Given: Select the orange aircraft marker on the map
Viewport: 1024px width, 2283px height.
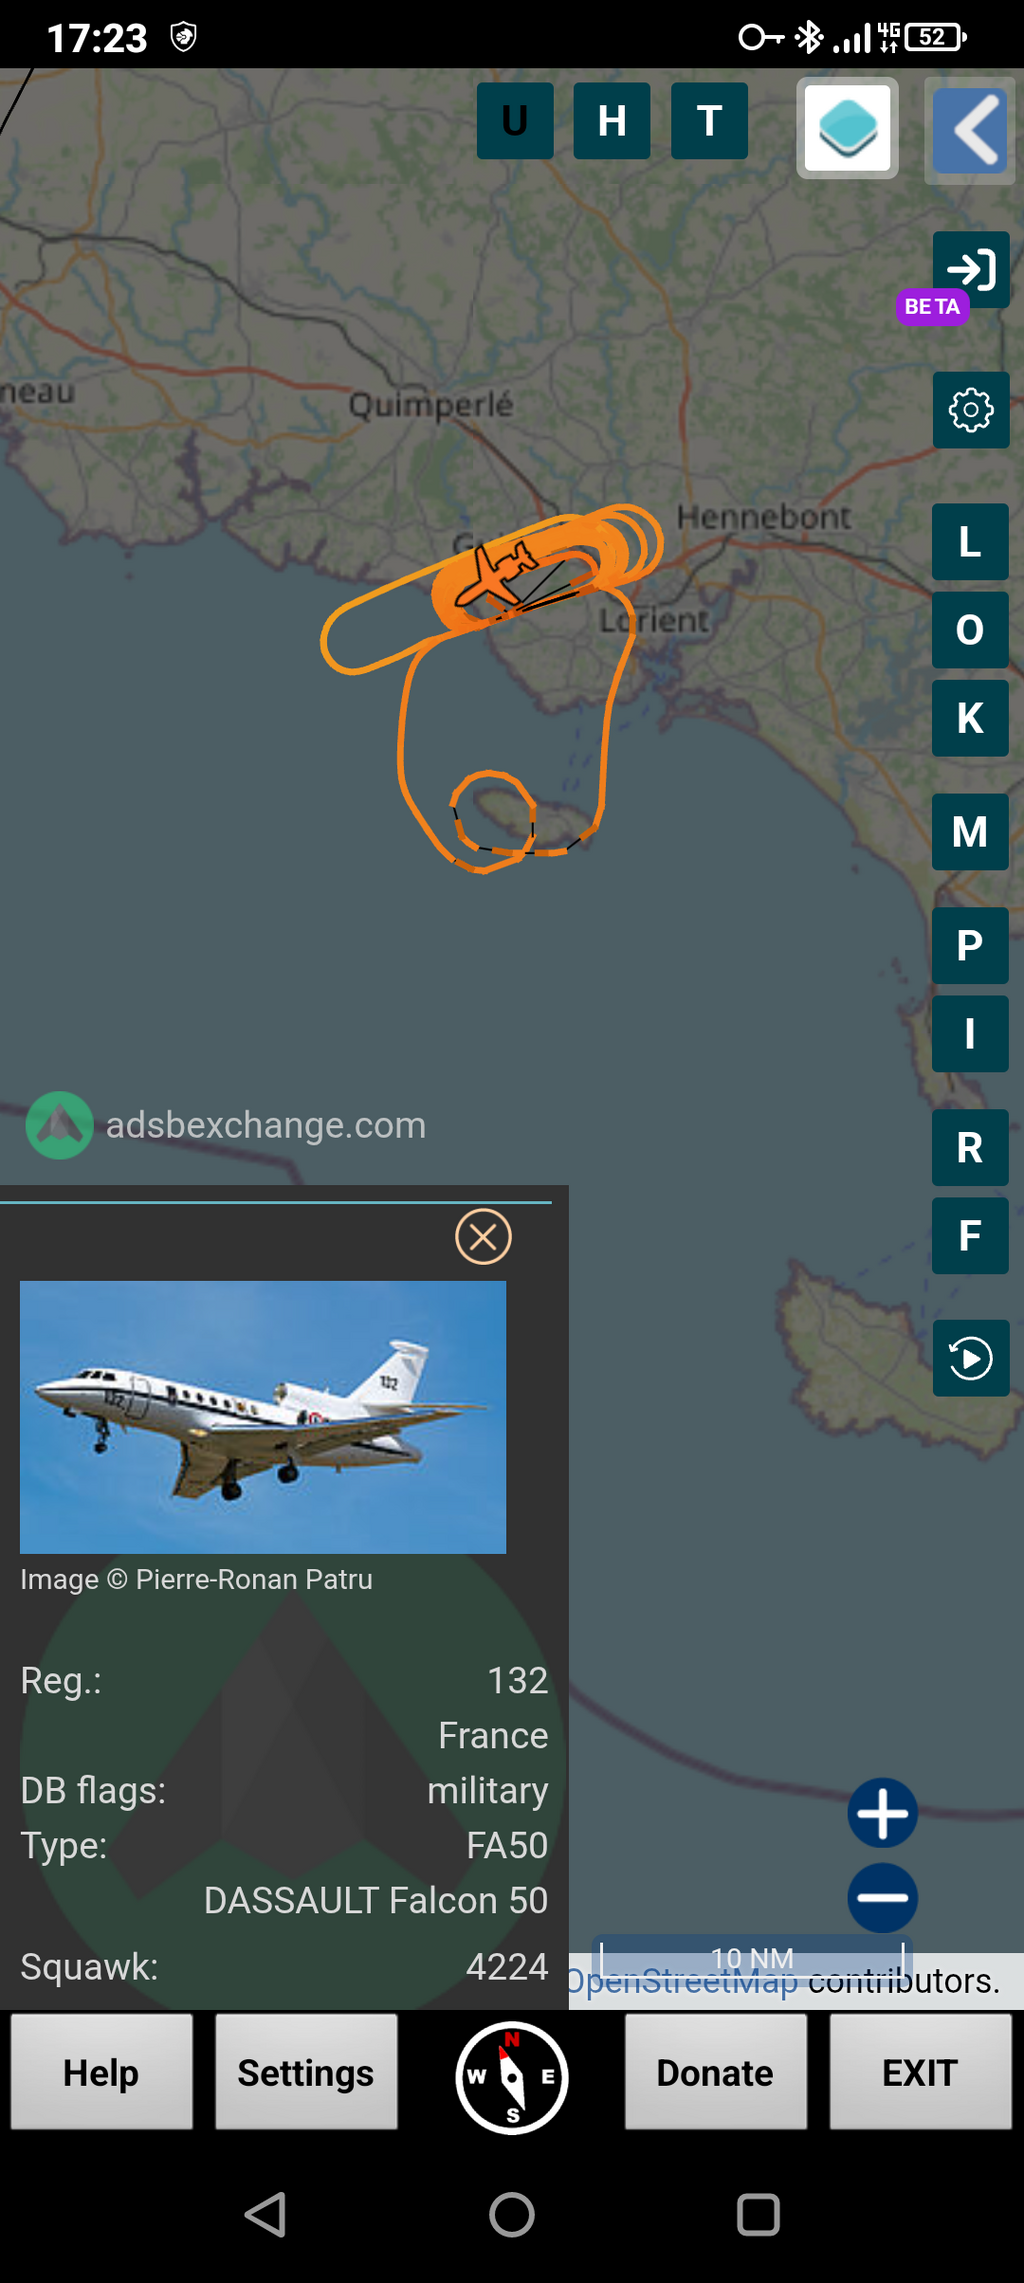Looking at the screenshot, I should pos(495,575).
